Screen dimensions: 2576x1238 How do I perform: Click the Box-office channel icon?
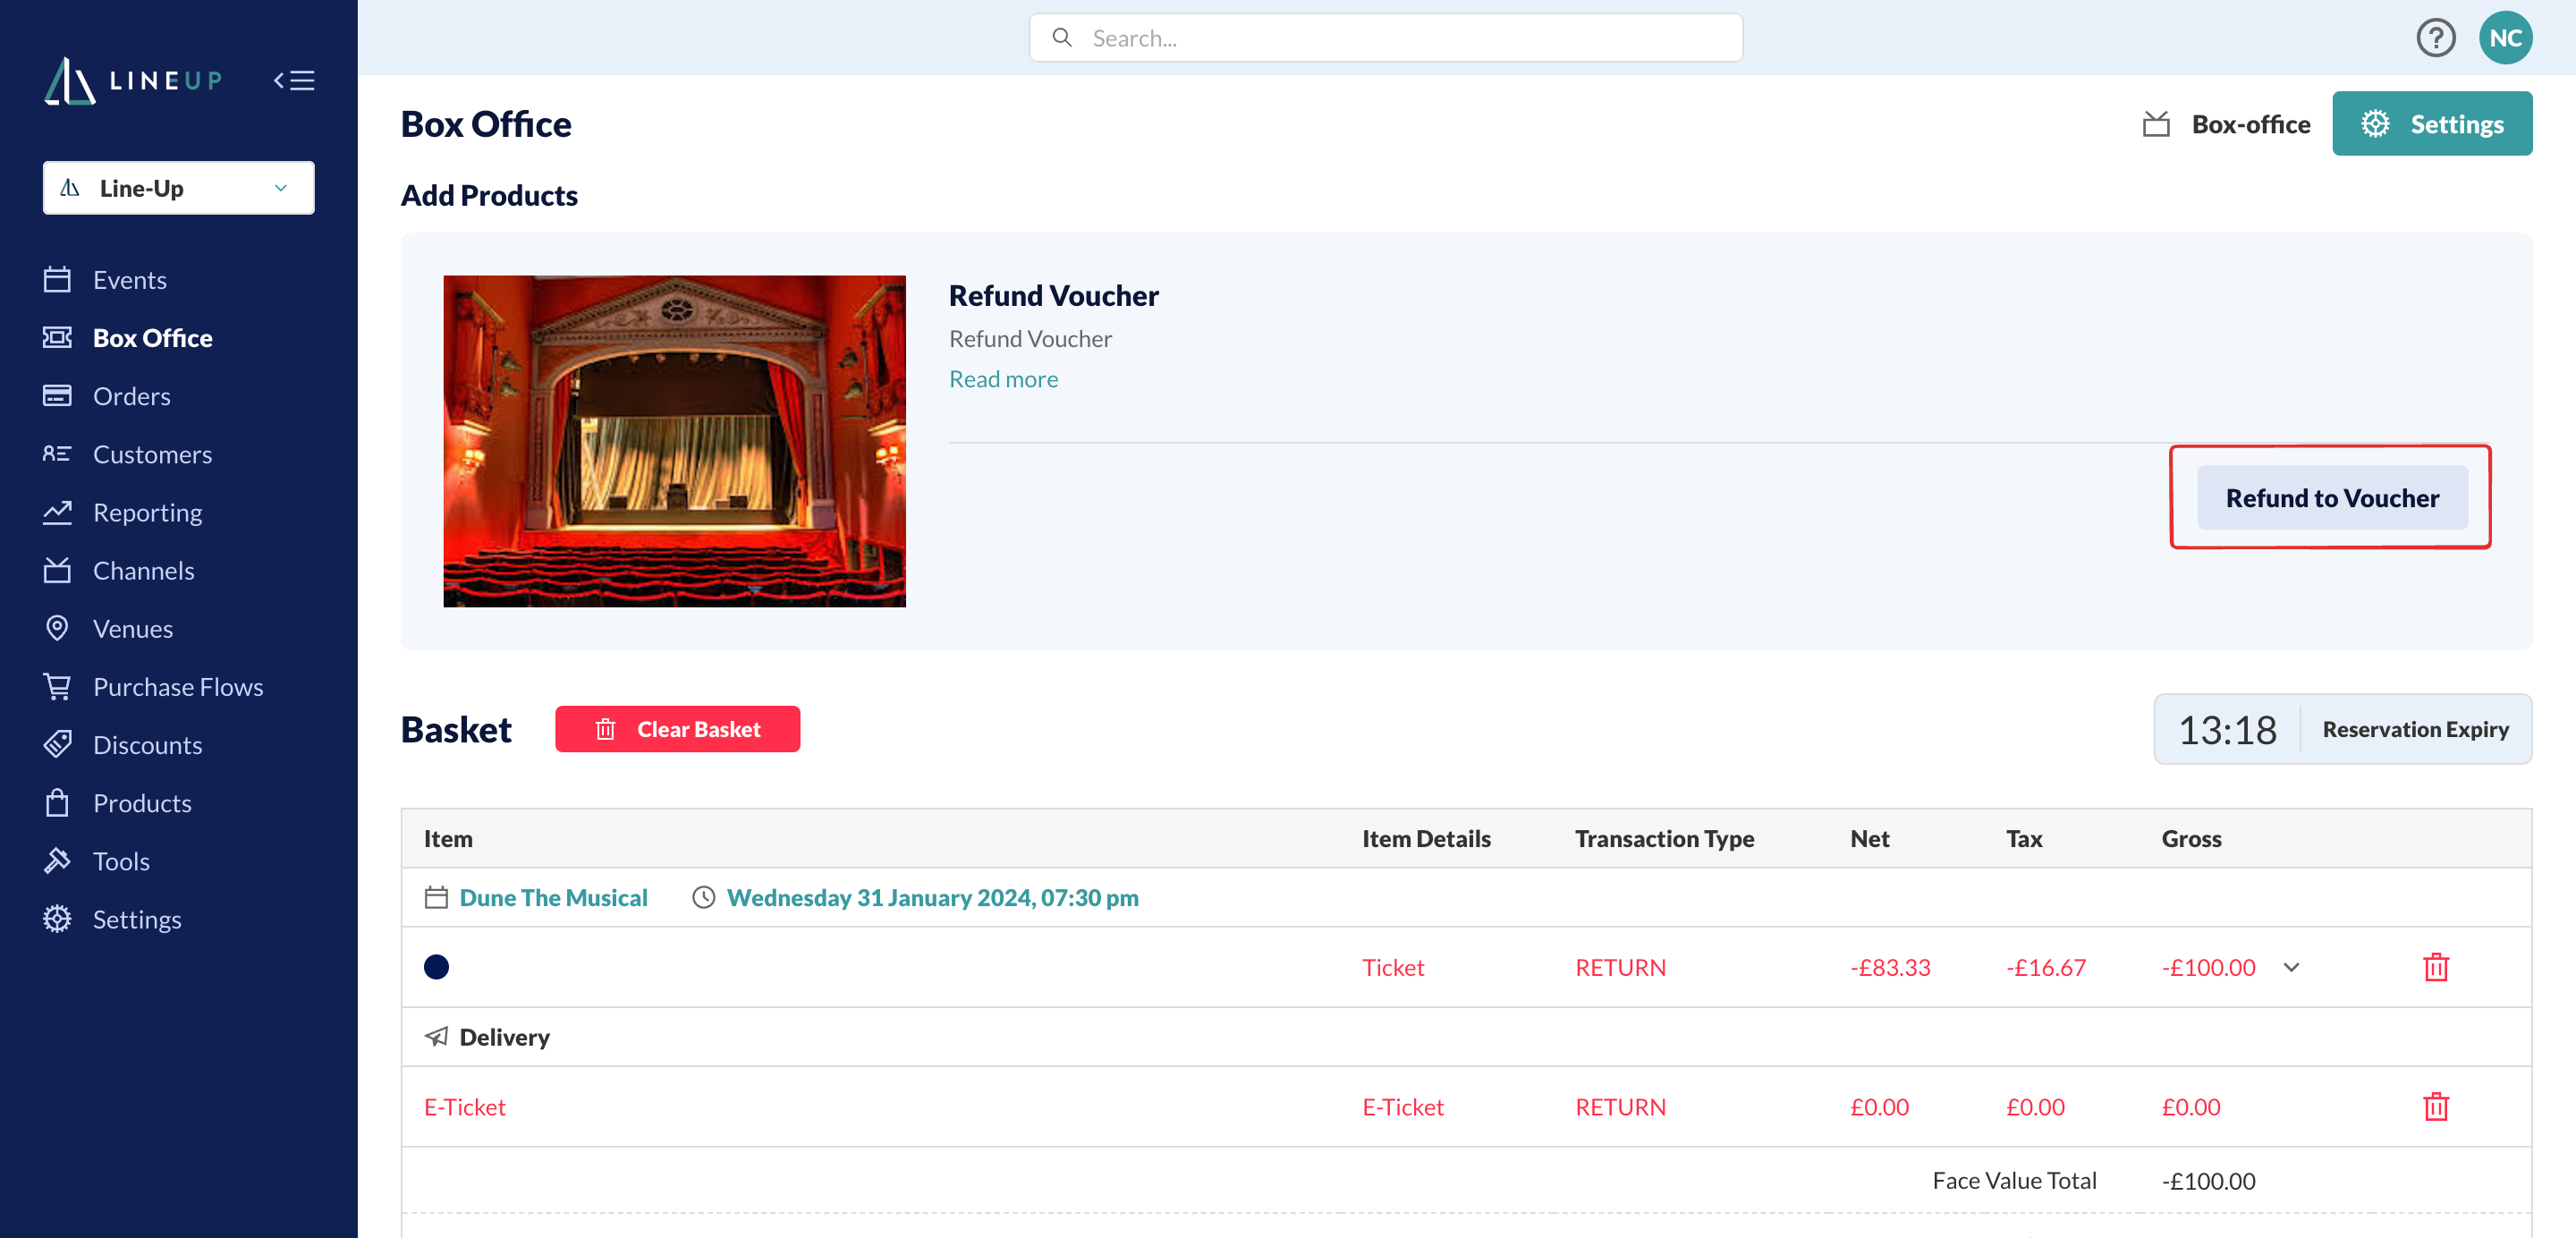(2156, 124)
